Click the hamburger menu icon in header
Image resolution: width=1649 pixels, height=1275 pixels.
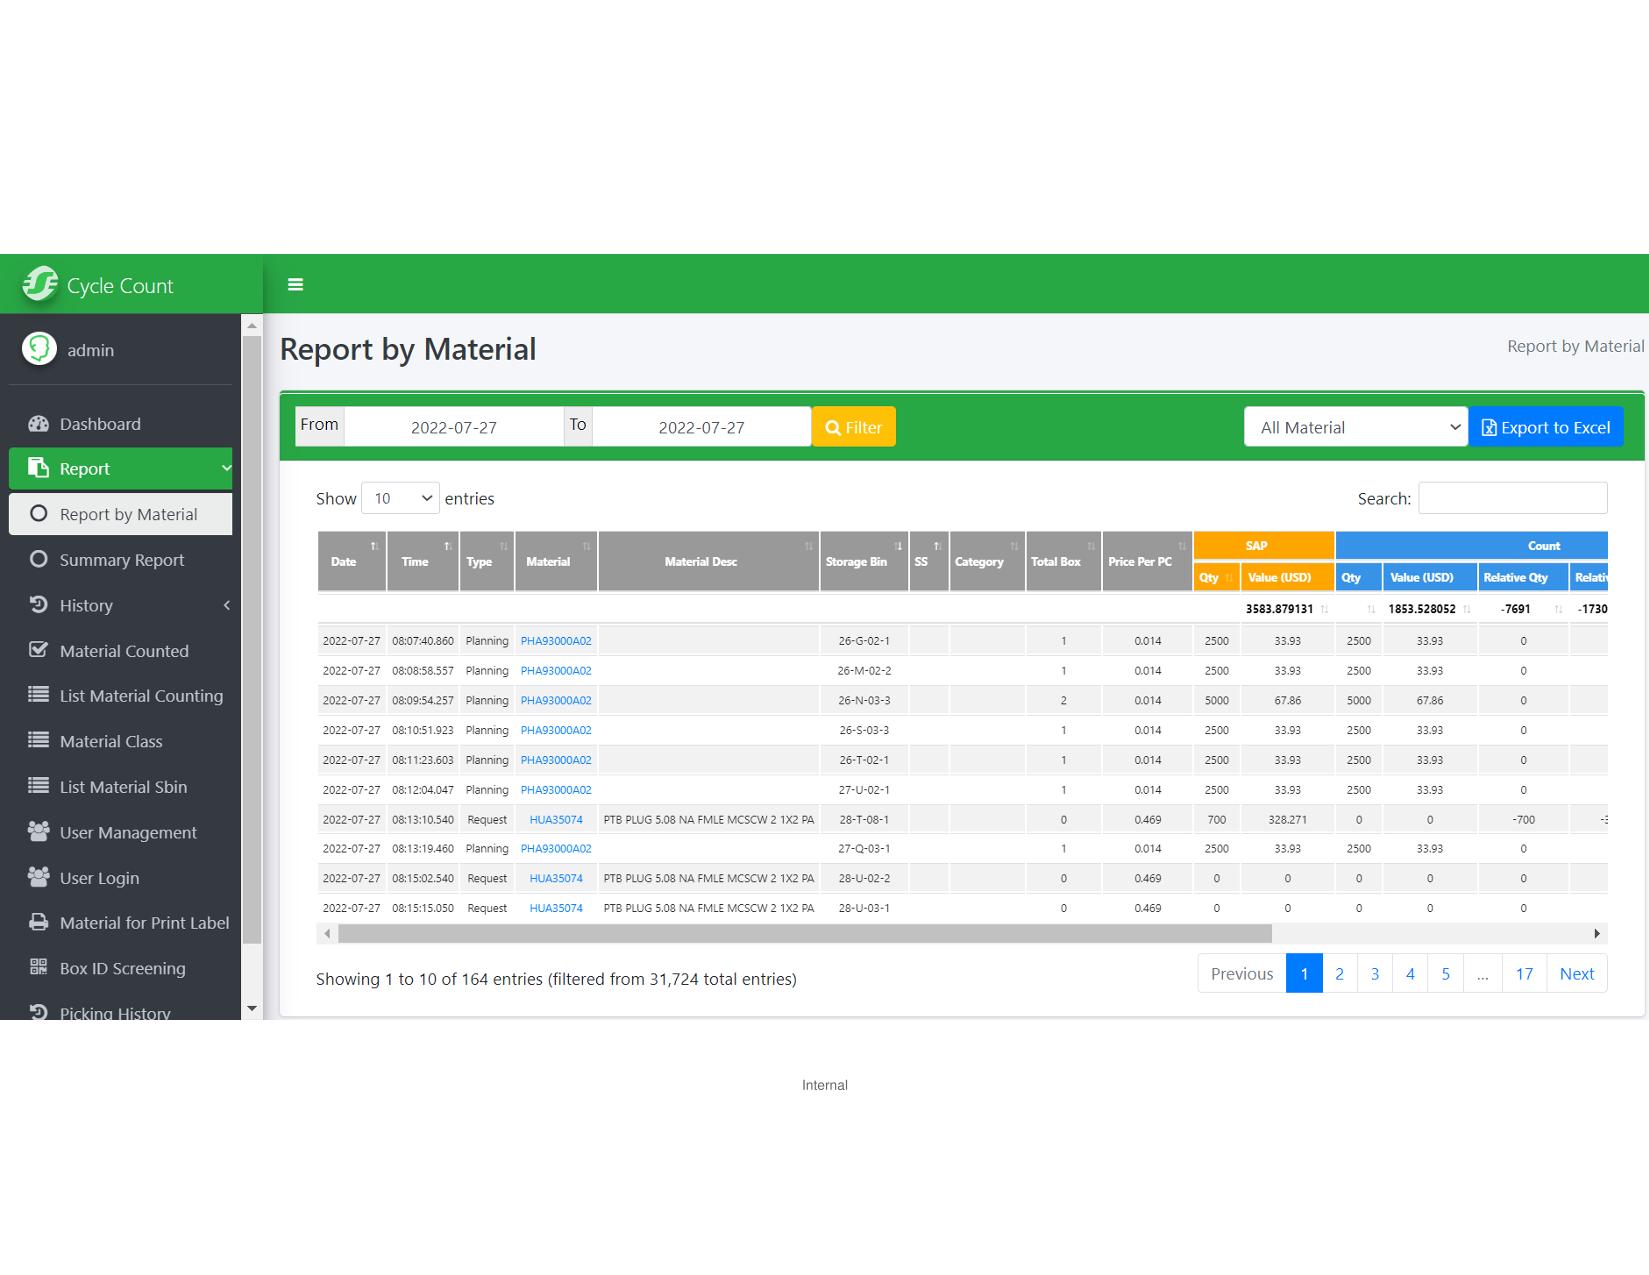click(295, 285)
